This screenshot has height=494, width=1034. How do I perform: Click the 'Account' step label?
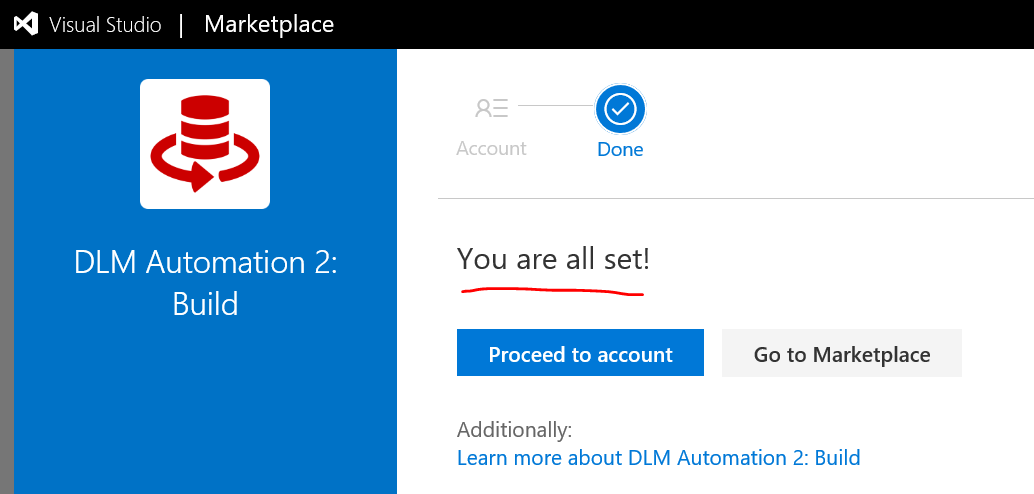pyautogui.click(x=491, y=148)
